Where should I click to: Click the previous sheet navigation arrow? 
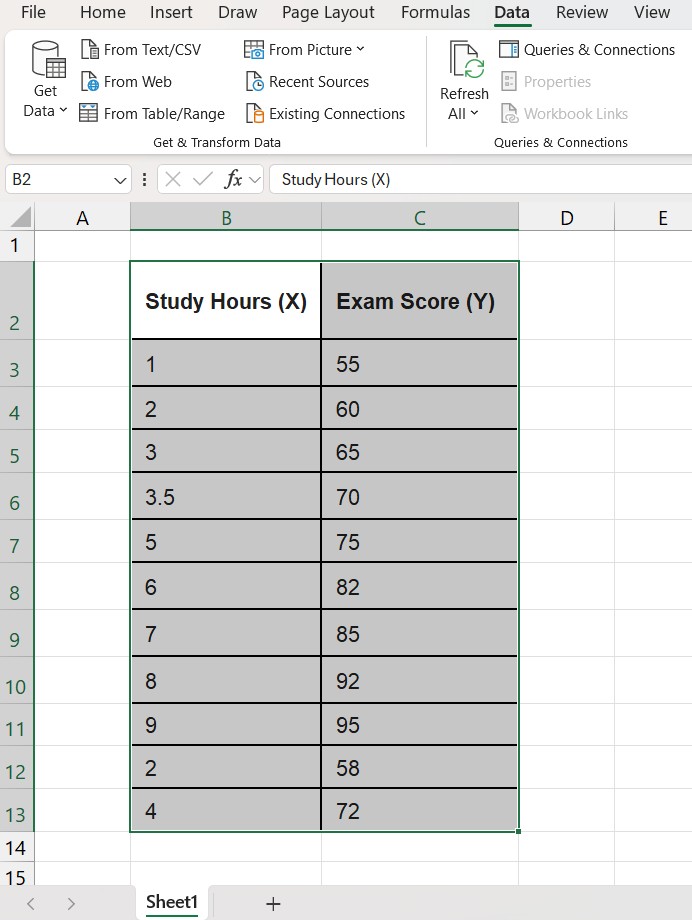tap(31, 904)
